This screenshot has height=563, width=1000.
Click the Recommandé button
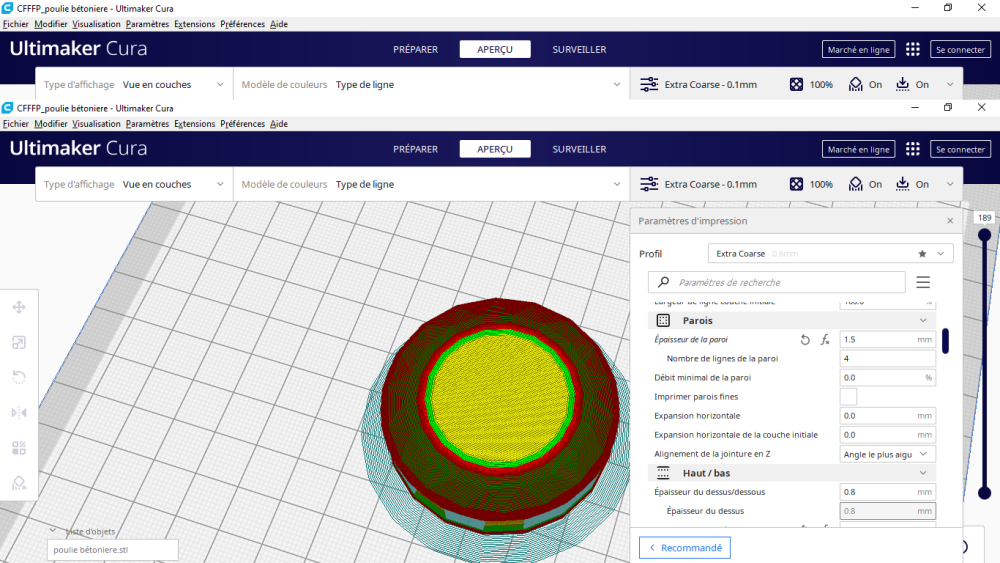[685, 548]
